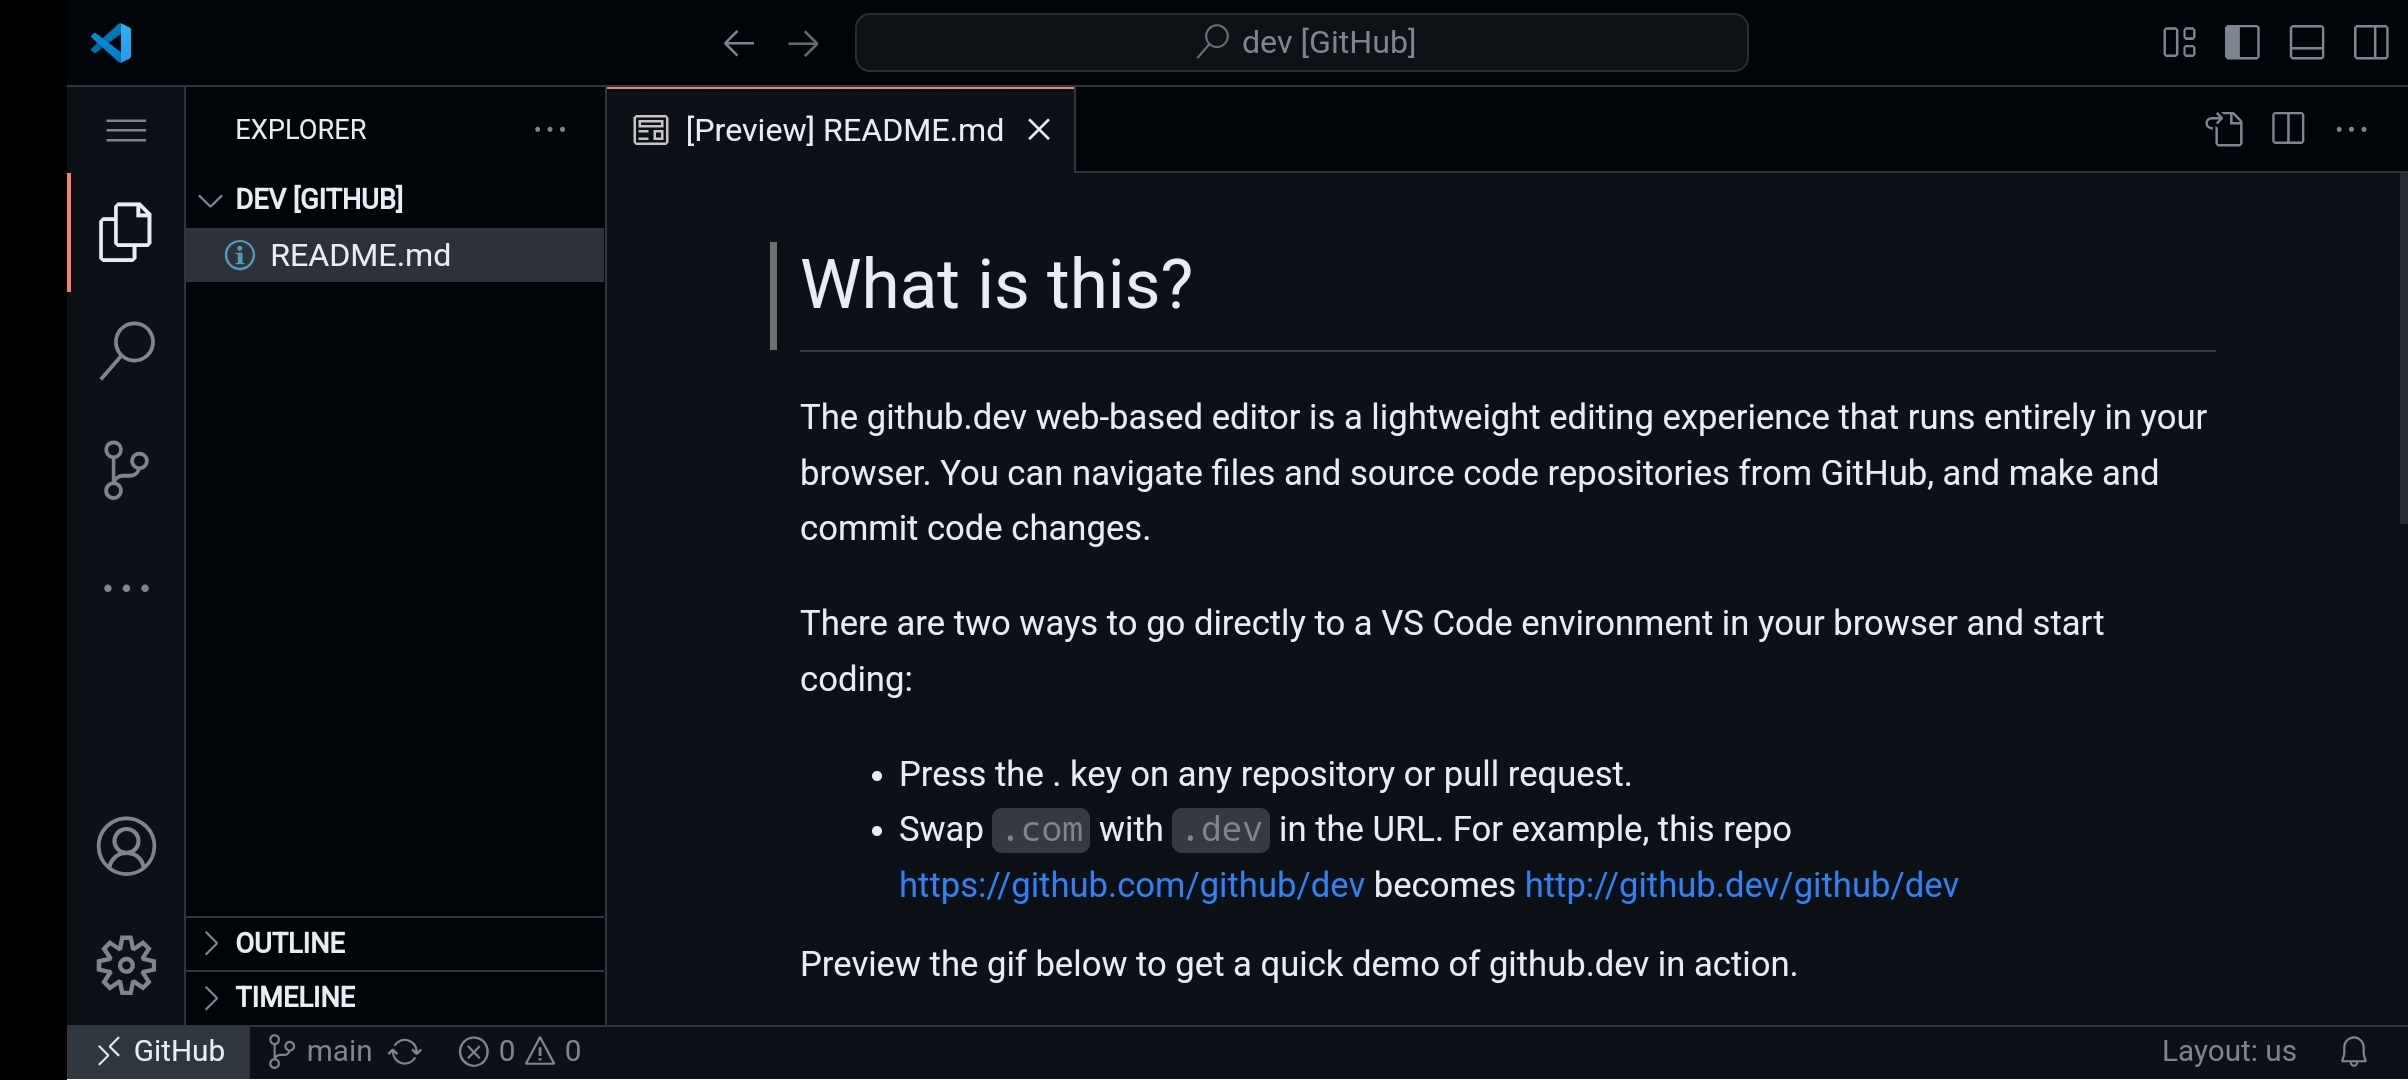The image size is (2408, 1080).
Task: Go forward with the right arrow
Action: [803, 43]
